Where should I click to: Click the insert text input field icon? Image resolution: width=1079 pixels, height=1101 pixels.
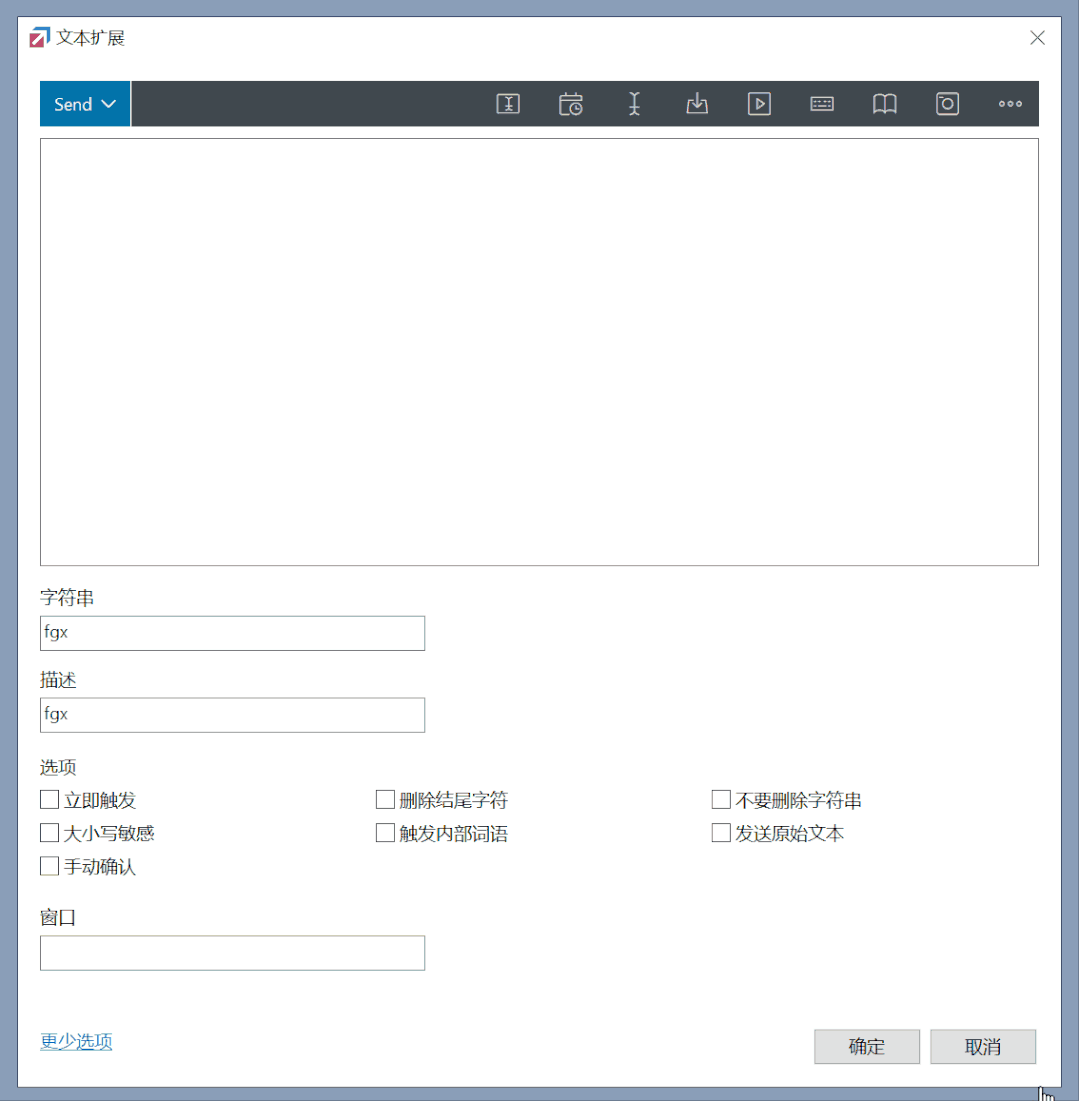click(508, 104)
